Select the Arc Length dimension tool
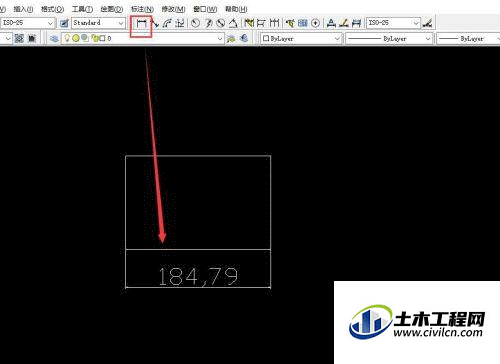500x364 pixels. click(167, 23)
